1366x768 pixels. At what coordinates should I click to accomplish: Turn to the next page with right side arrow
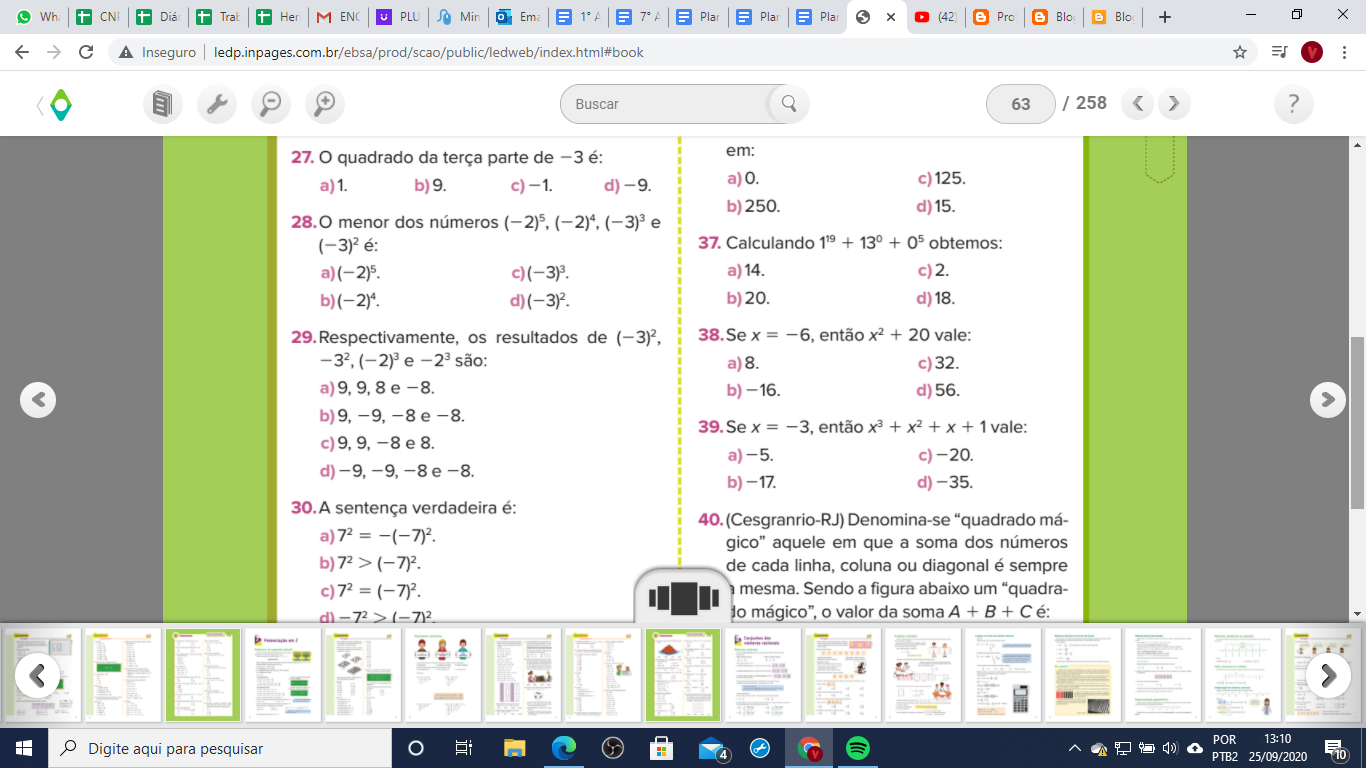tap(1327, 400)
